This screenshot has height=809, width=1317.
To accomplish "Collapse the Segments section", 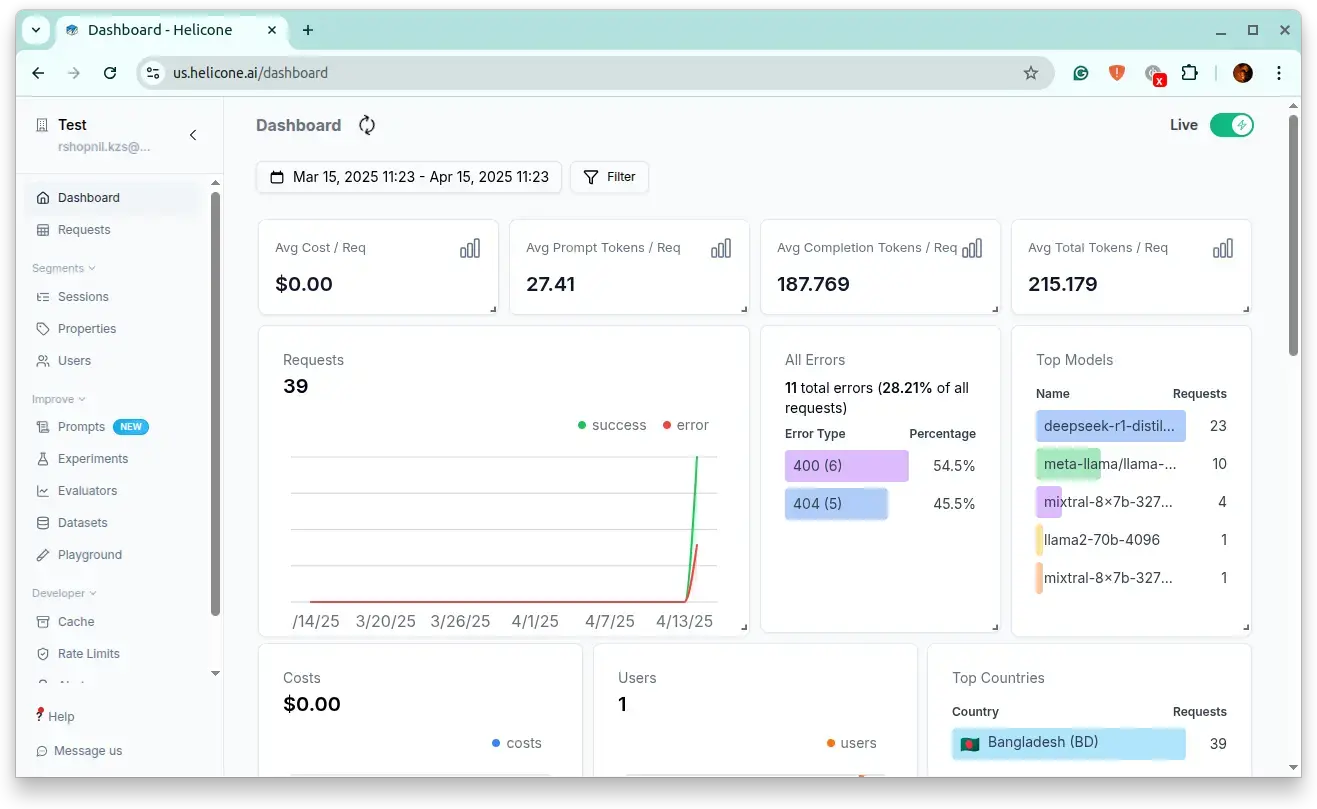I will pyautogui.click(x=64, y=268).
